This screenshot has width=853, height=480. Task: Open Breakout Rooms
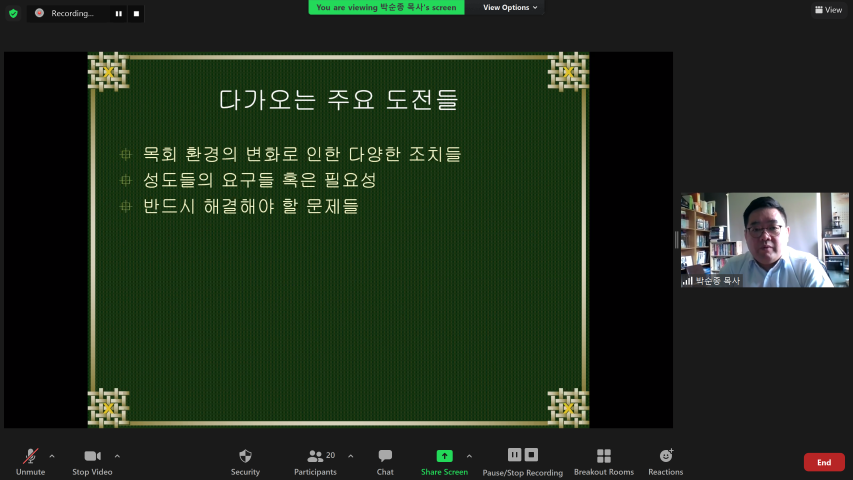604,462
